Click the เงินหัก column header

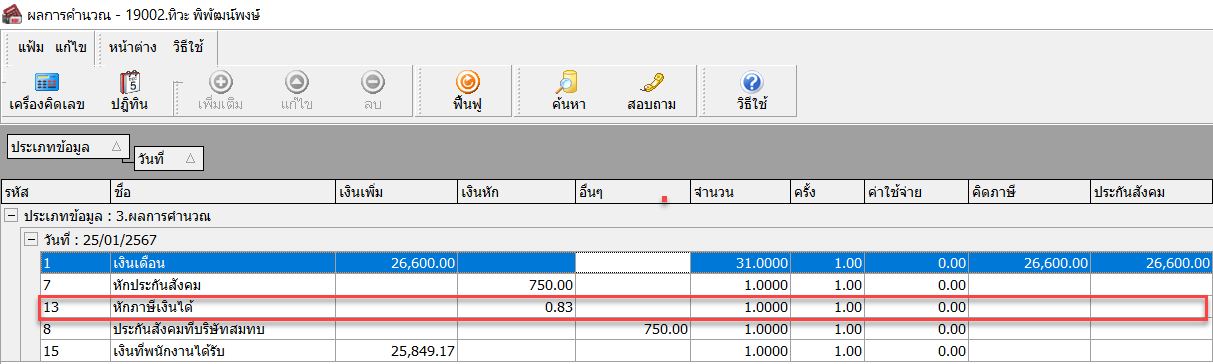pos(515,191)
